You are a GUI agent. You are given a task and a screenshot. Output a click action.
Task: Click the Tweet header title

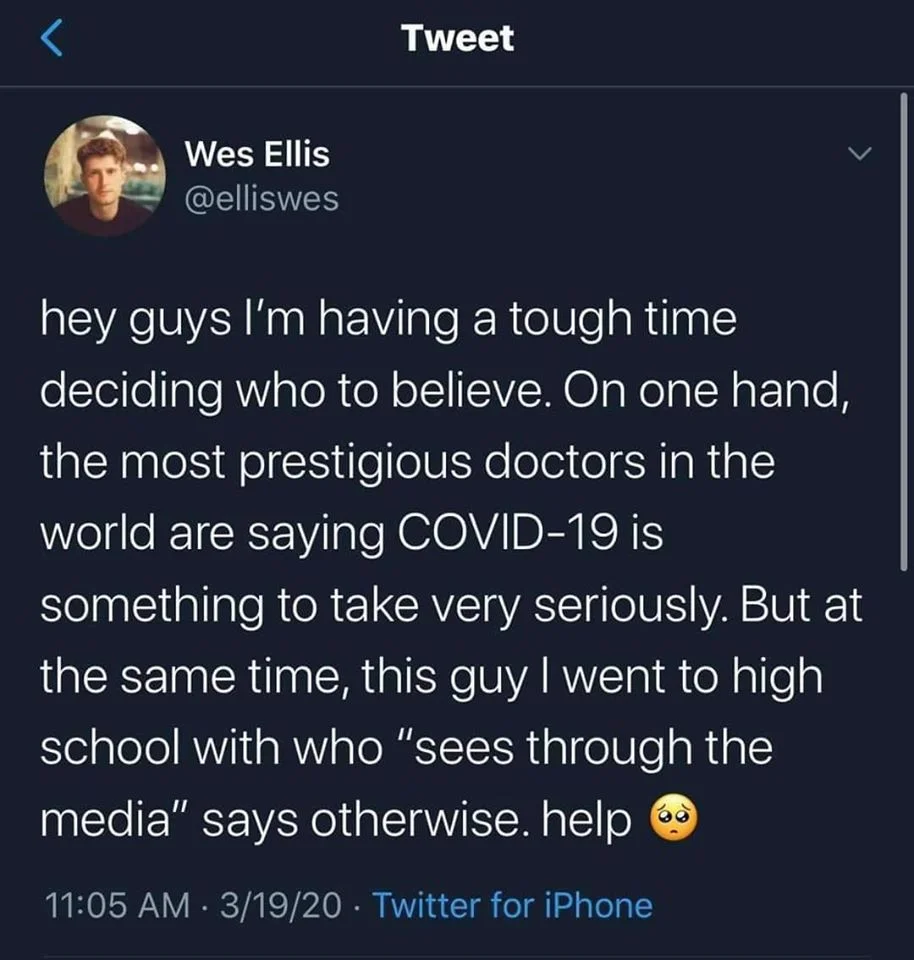(x=457, y=38)
